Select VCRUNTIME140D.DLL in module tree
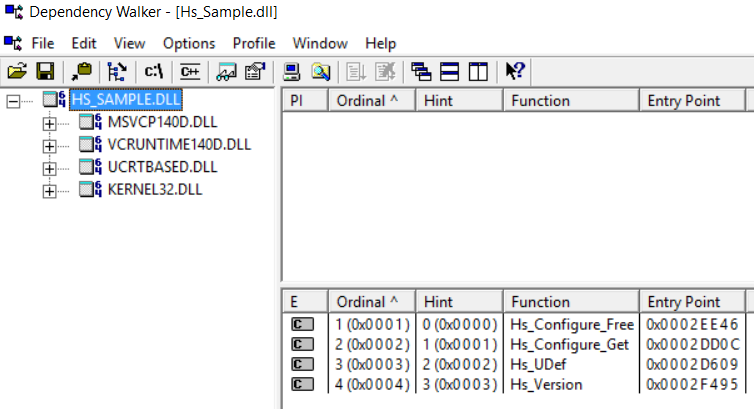The width and height of the screenshot is (754, 409). coord(179,144)
